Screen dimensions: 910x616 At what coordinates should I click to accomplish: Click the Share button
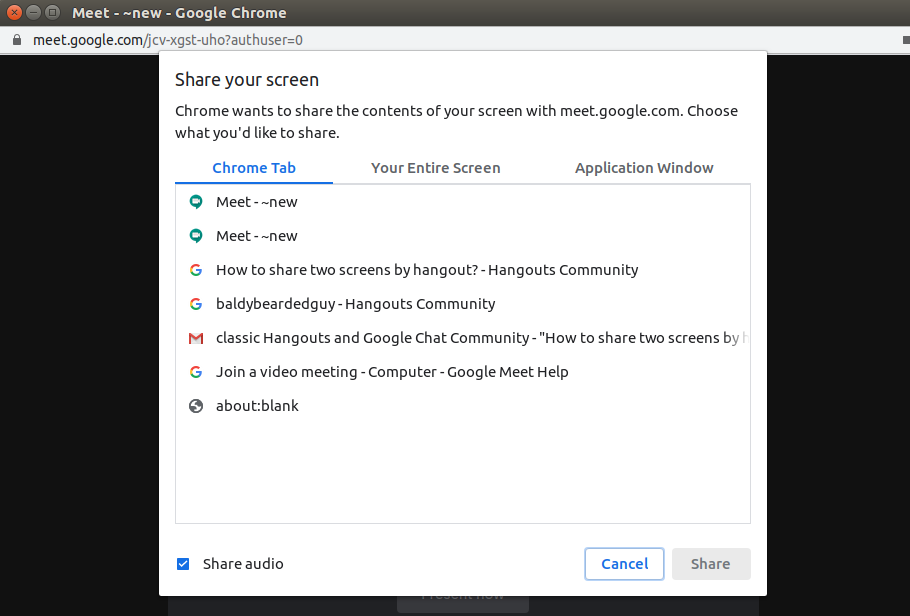pyautogui.click(x=710, y=564)
